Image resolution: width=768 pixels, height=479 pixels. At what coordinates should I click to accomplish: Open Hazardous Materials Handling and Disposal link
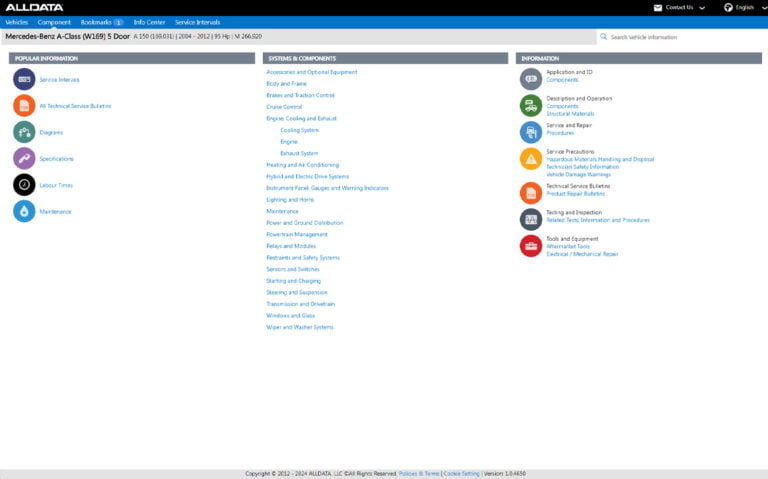pyautogui.click(x=600, y=159)
